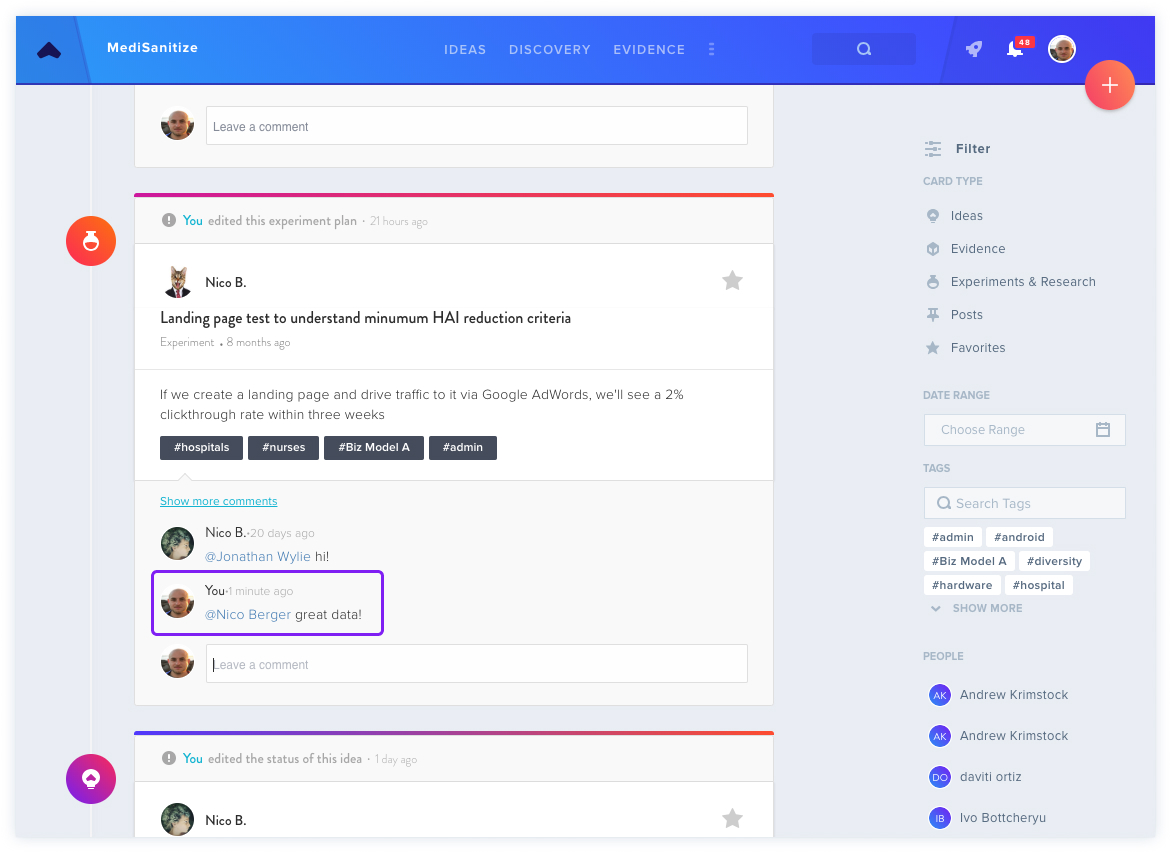Screen dimensions: 1171x853
Task: Focus experiment card Leave a comment field
Action: 476,664
